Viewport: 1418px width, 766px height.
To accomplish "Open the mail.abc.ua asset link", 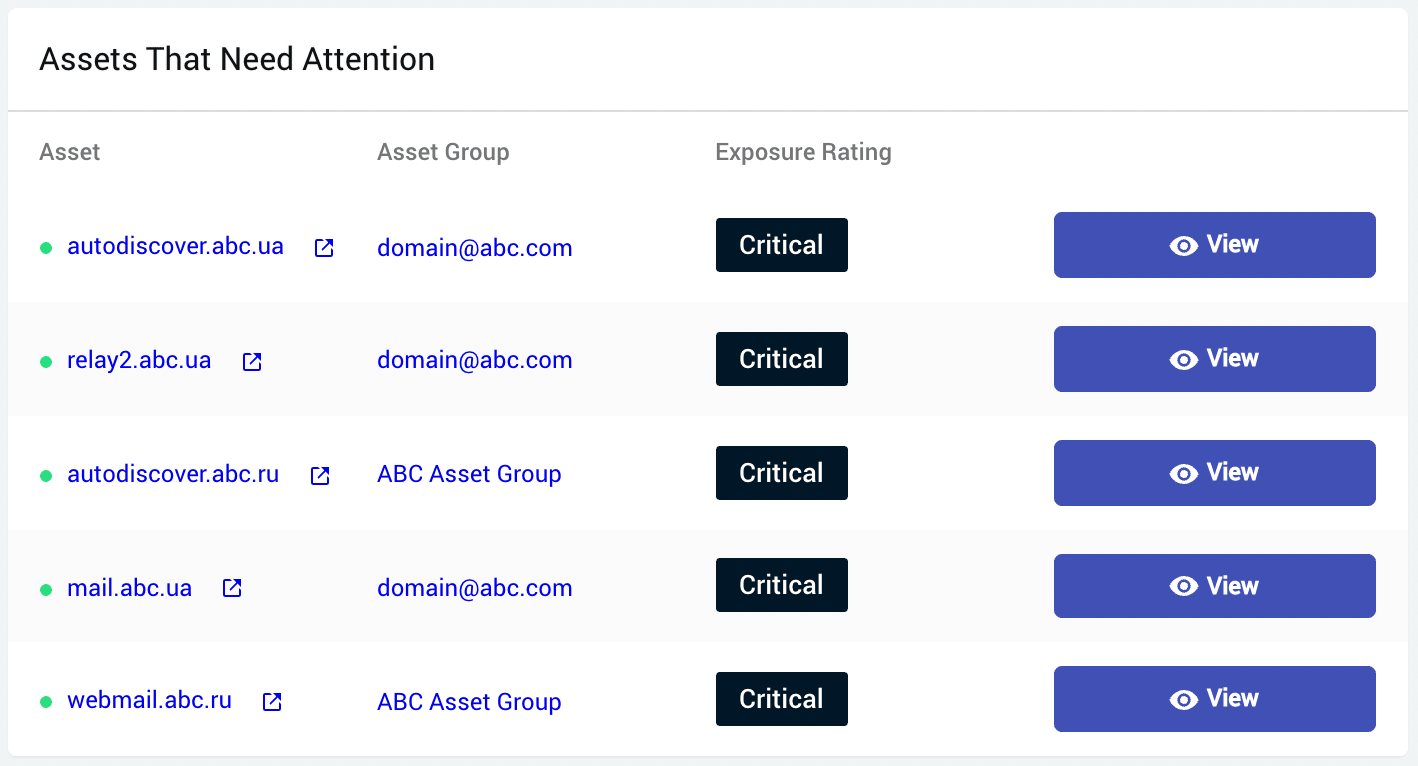I will pyautogui.click(x=129, y=588).
